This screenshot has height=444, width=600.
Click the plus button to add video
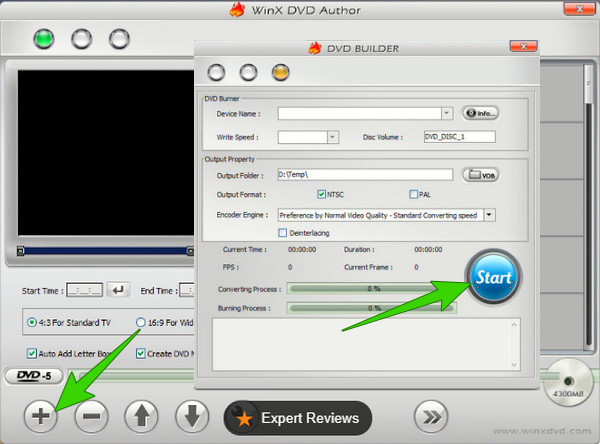41,416
